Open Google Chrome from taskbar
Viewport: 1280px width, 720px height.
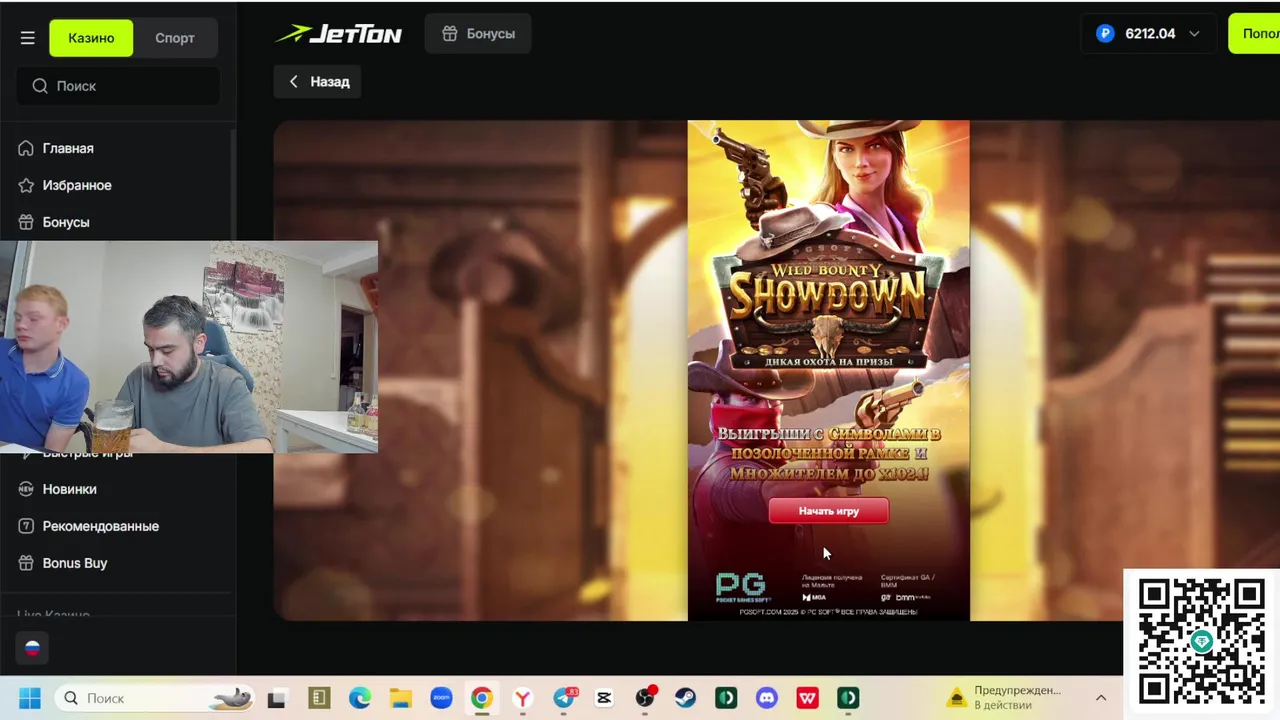482,698
